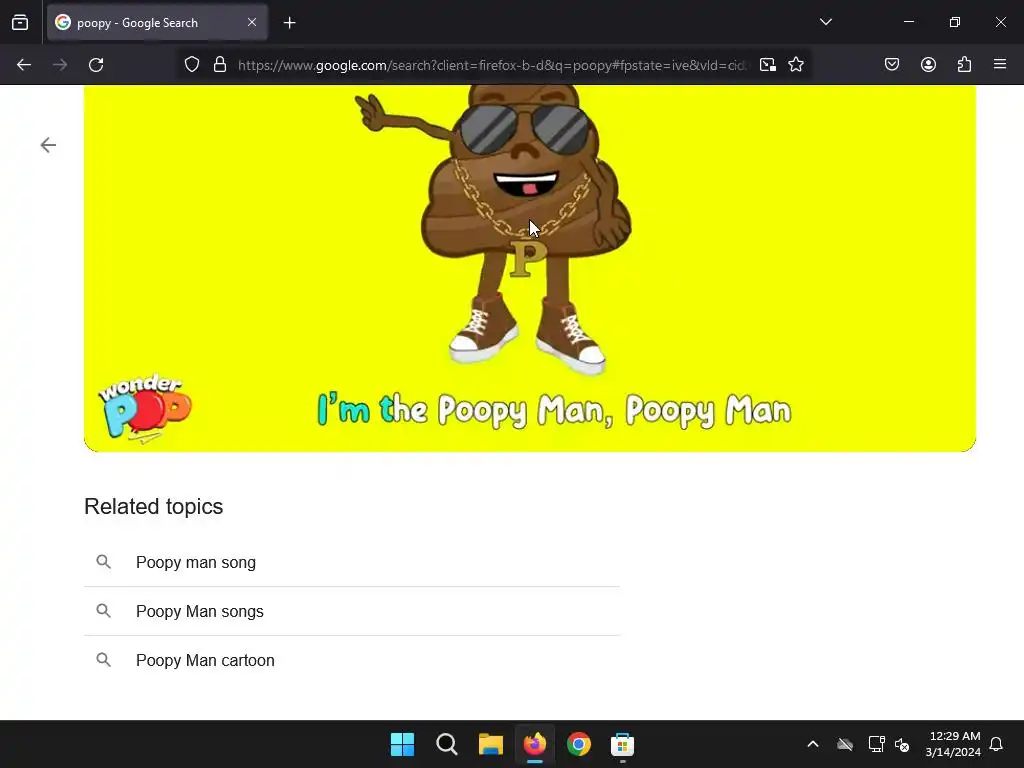Open Microsoft Store from taskbar
Image resolution: width=1024 pixels, height=768 pixels.
622,744
